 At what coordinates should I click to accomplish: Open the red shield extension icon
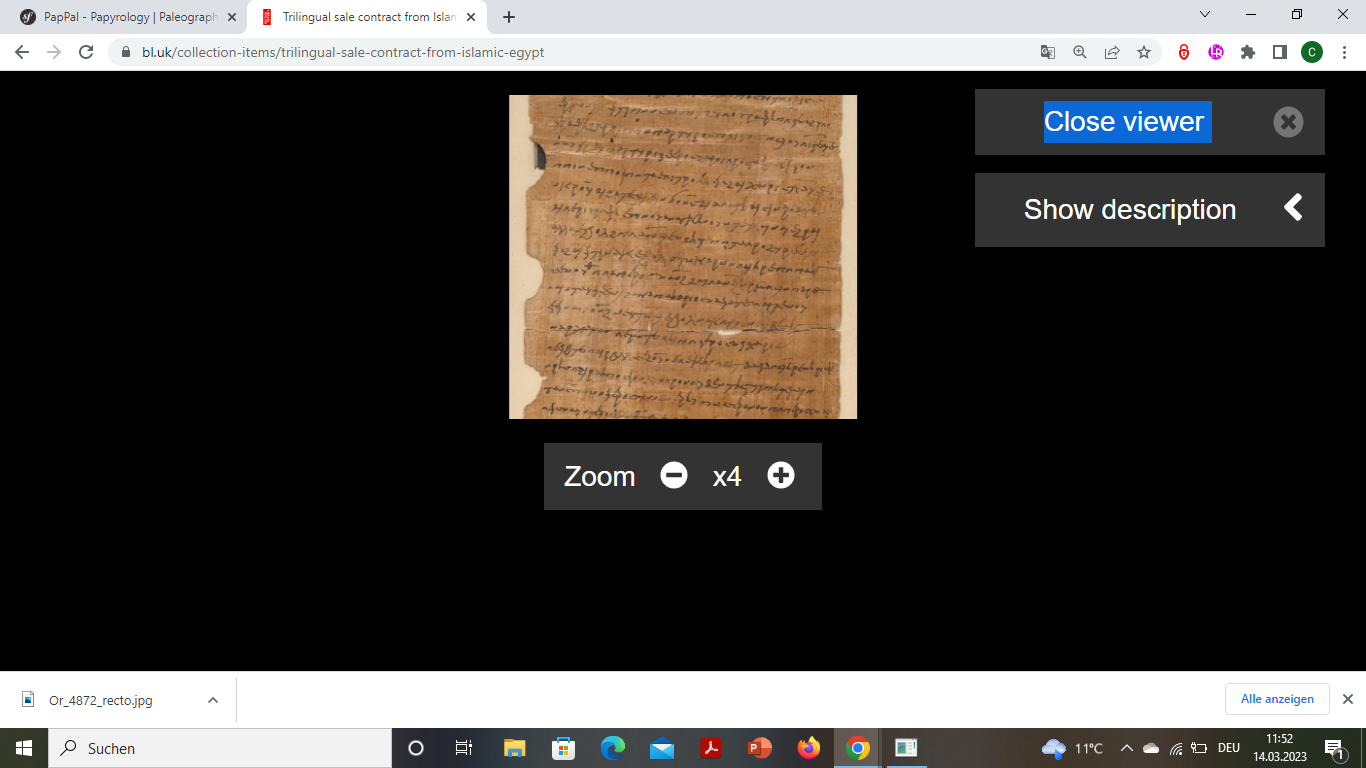[1184, 52]
